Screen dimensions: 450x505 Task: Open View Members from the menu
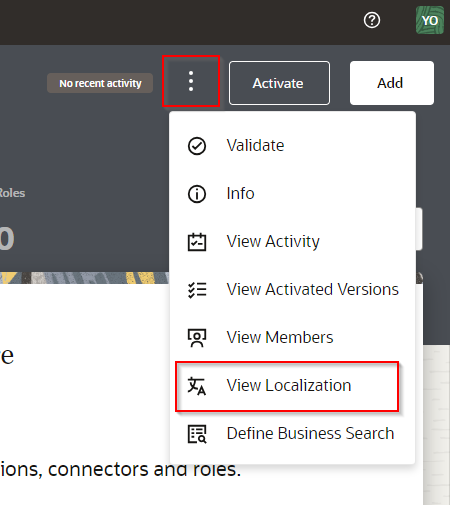292,337
